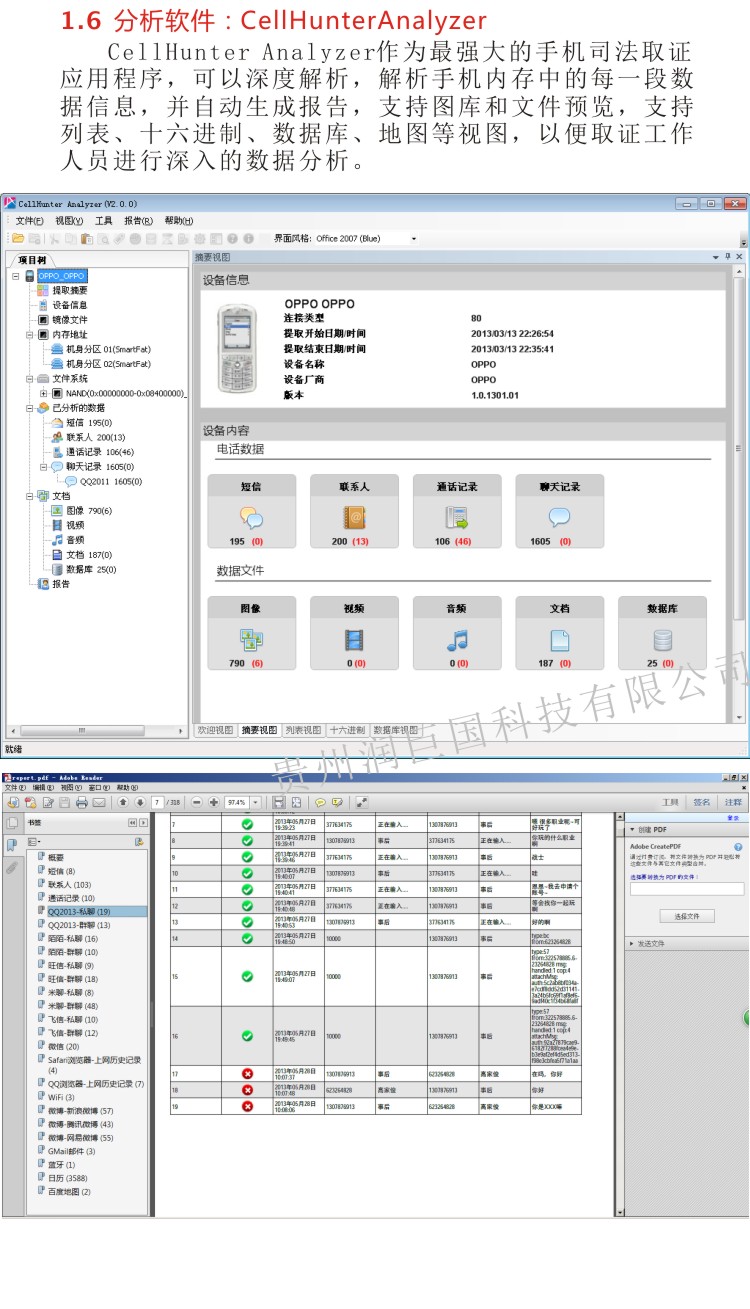Click previous page up-arrow in Adobe Reader
Viewport: 750px width, 1309px height.
(123, 802)
